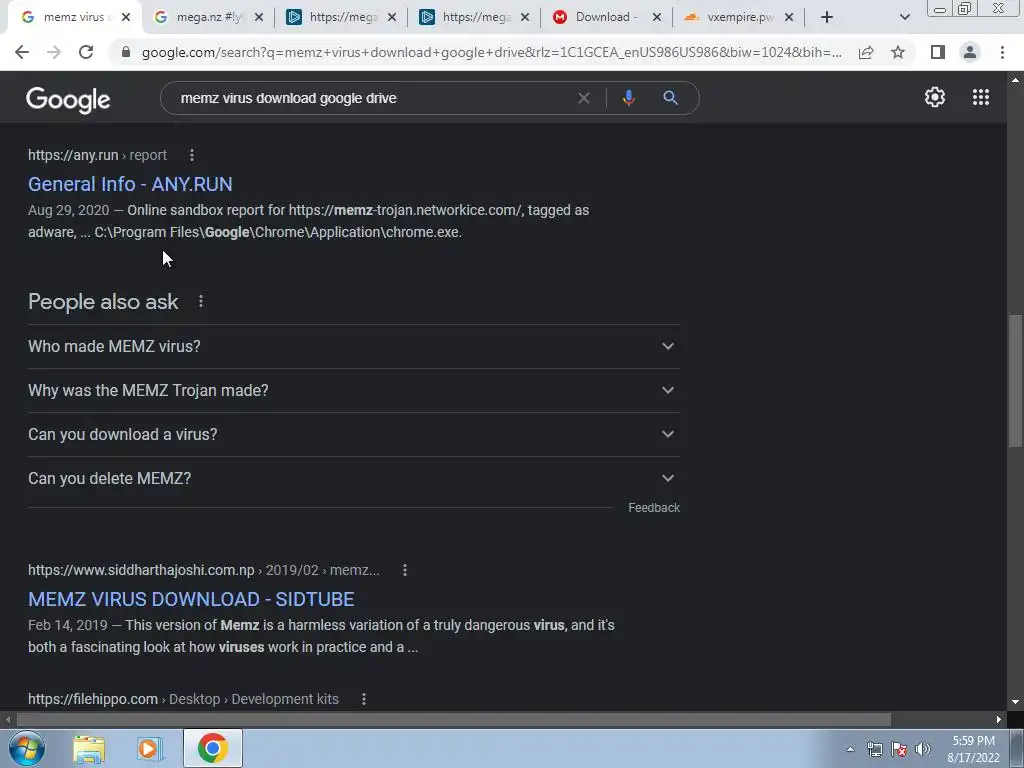Open tab search dropdown
Viewport: 1024px width, 768px height.
click(x=904, y=17)
